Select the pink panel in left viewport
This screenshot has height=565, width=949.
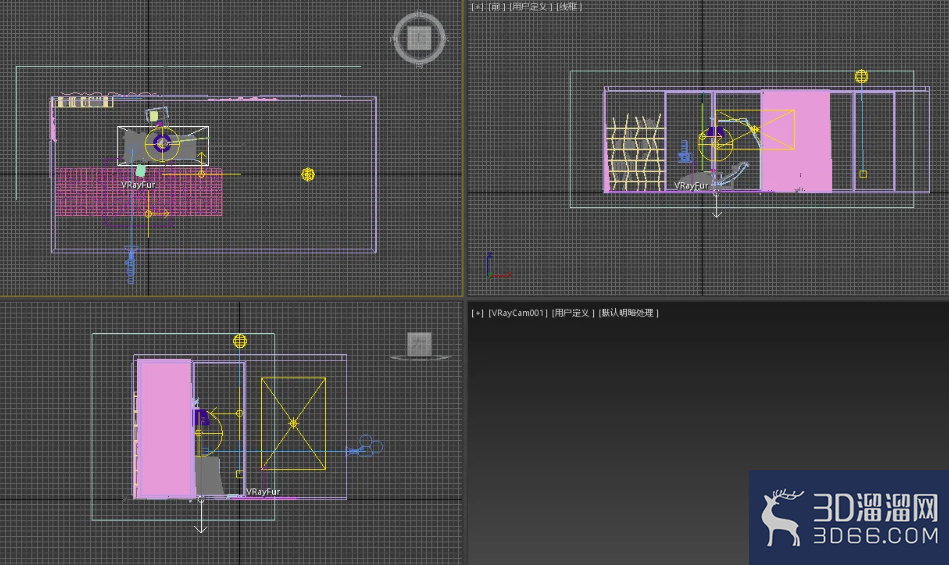click(x=165, y=428)
